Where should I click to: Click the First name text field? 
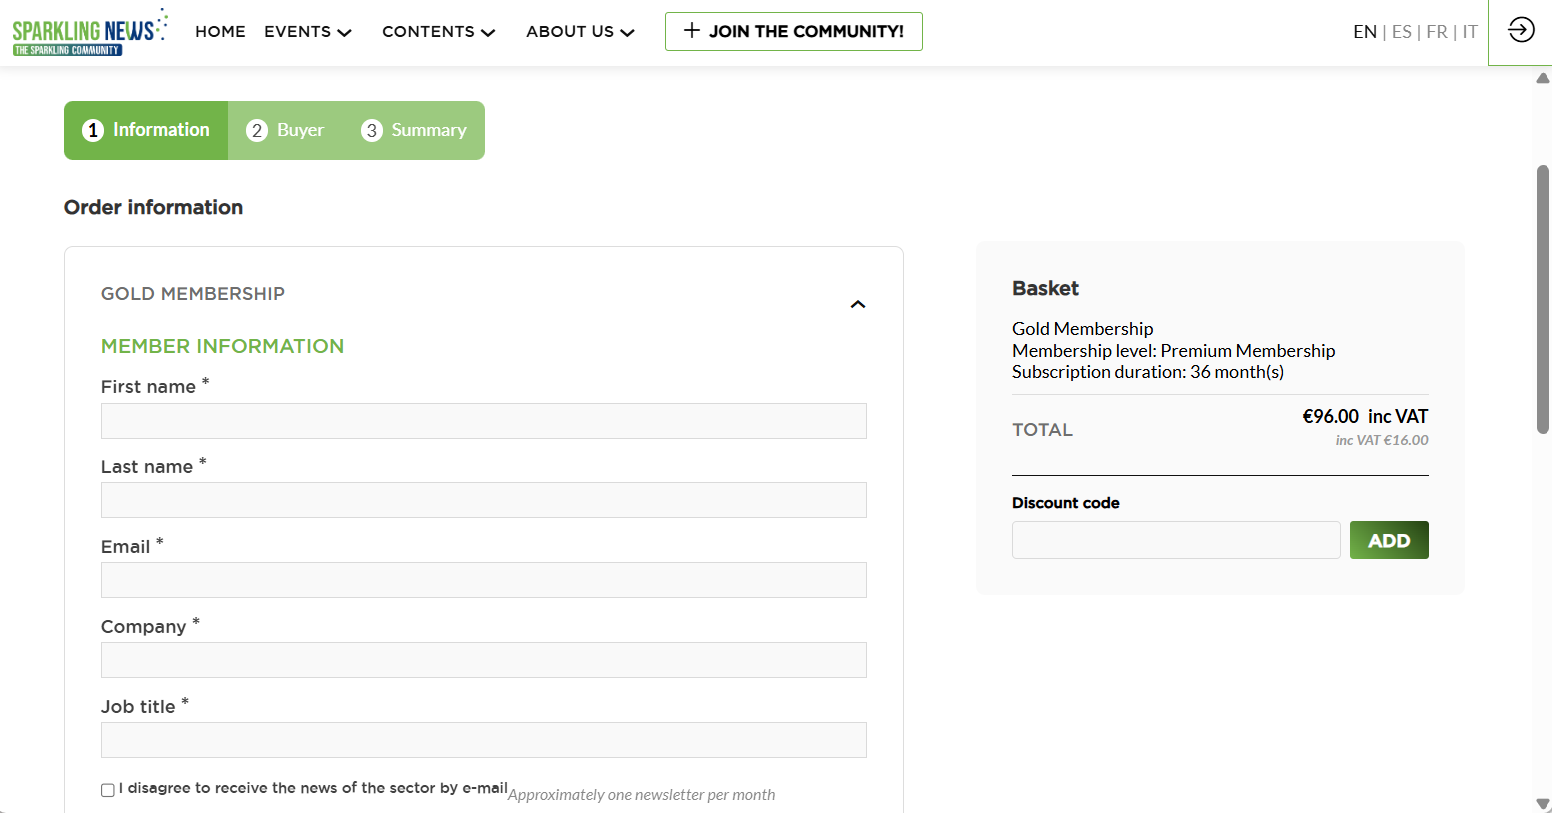[483, 421]
